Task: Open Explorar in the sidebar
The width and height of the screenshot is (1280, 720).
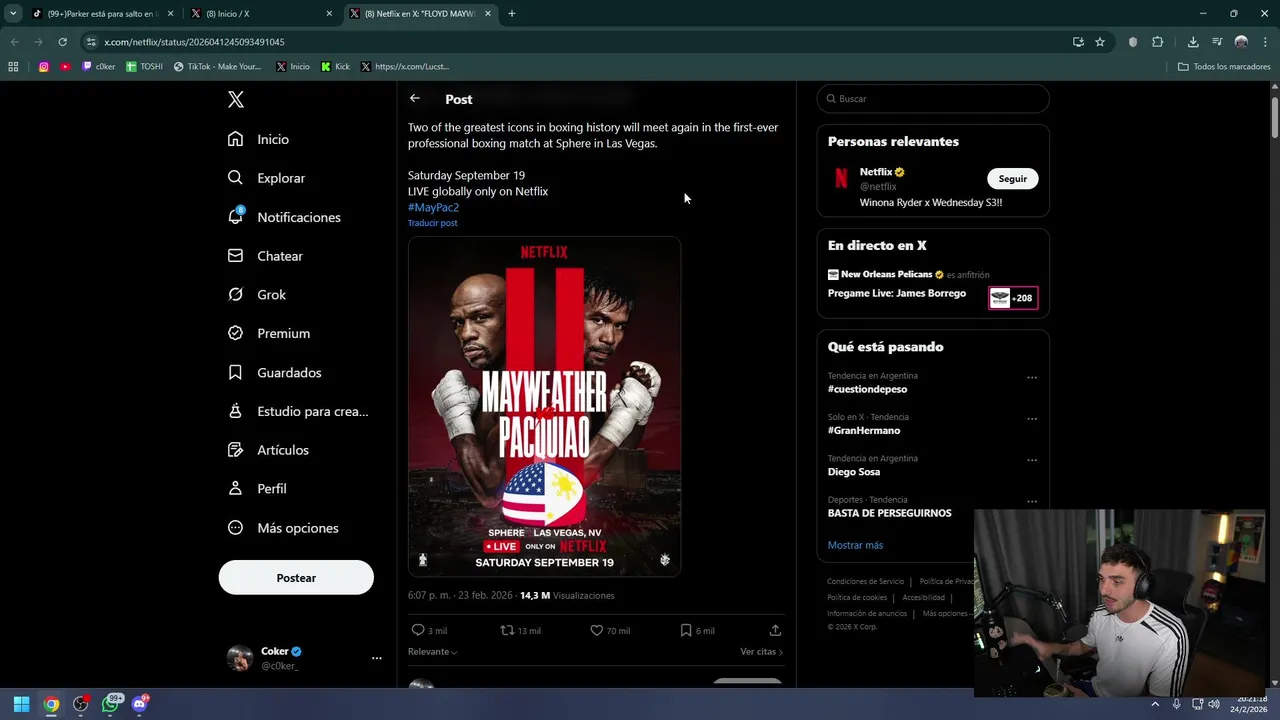Action: click(267, 178)
